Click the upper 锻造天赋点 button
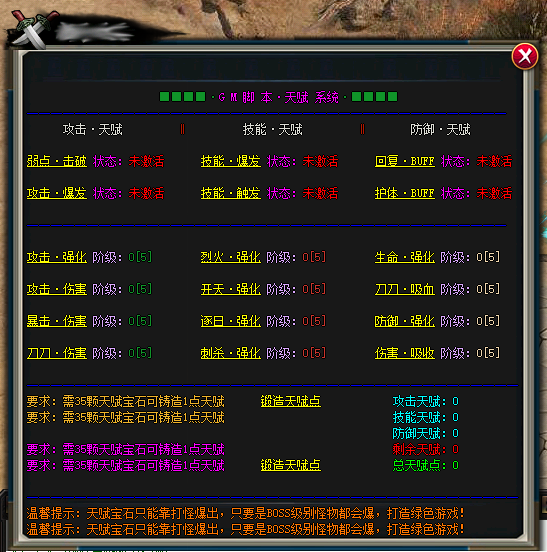The image size is (547, 552). click(x=291, y=401)
